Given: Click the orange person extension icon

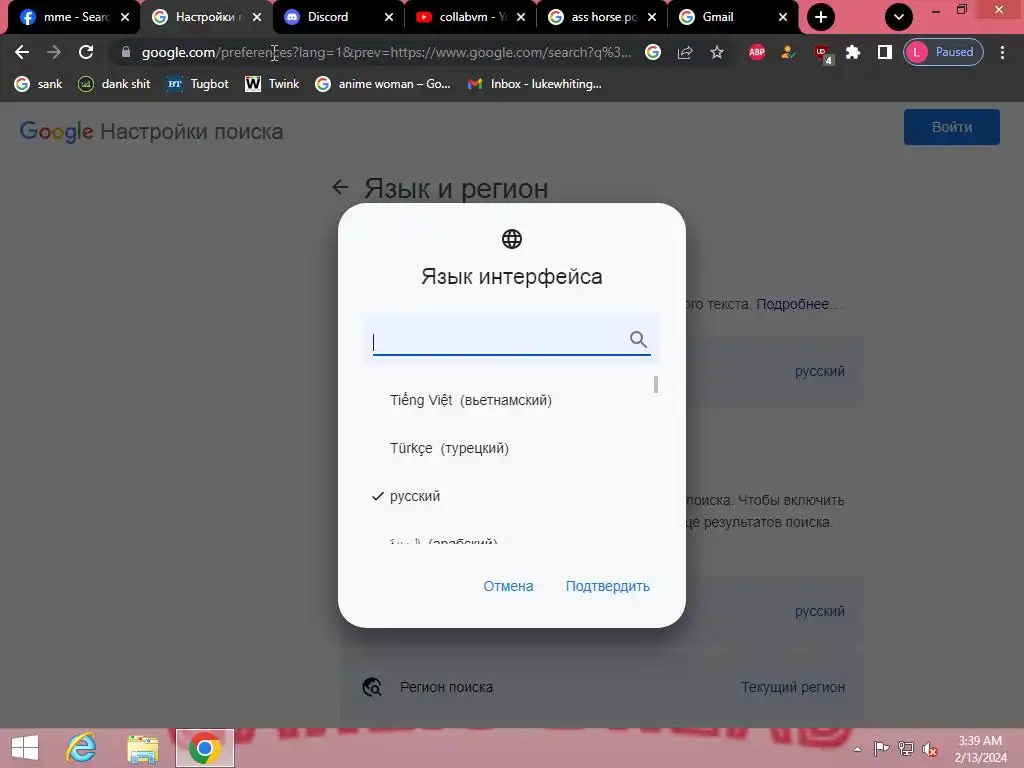Looking at the screenshot, I should click(788, 52).
